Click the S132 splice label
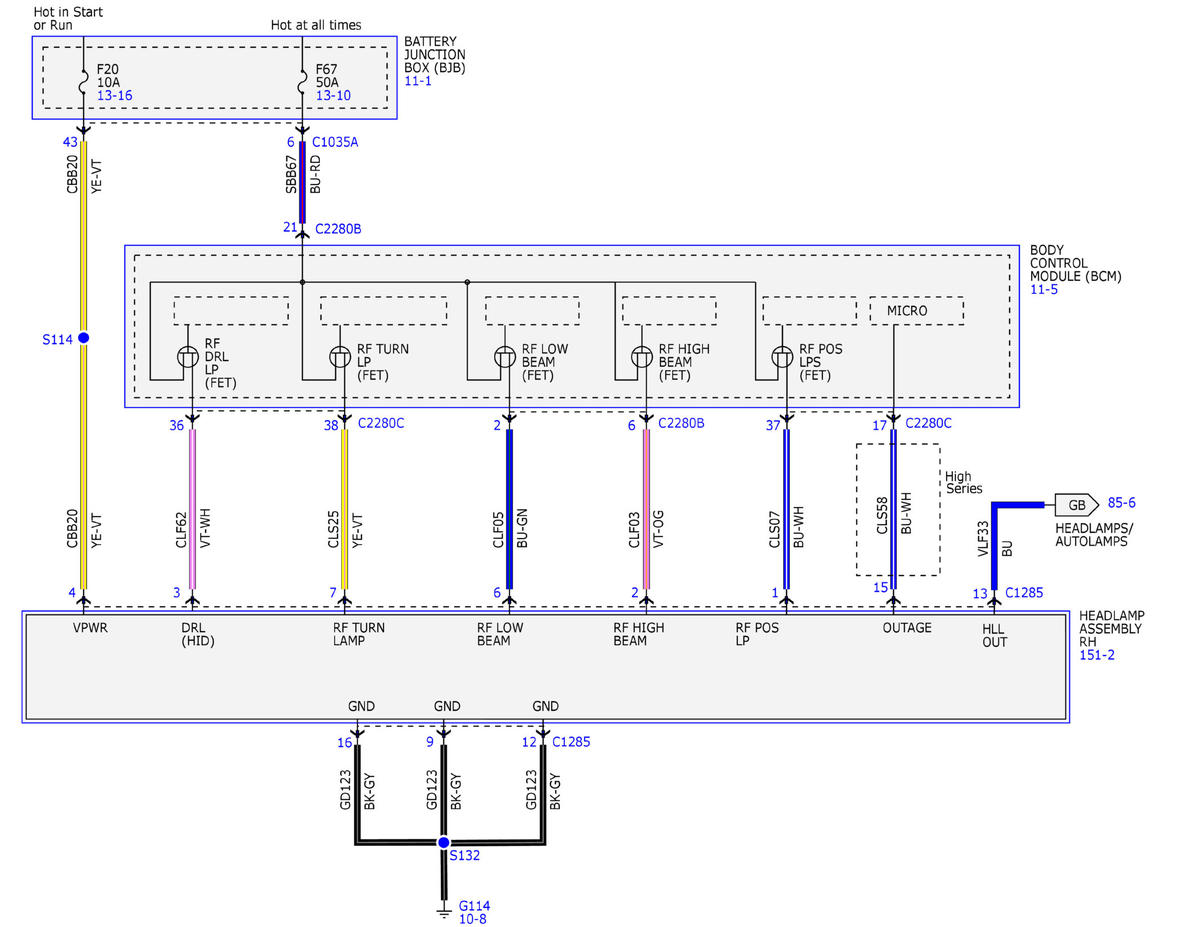The image size is (1200, 927). coord(465,856)
